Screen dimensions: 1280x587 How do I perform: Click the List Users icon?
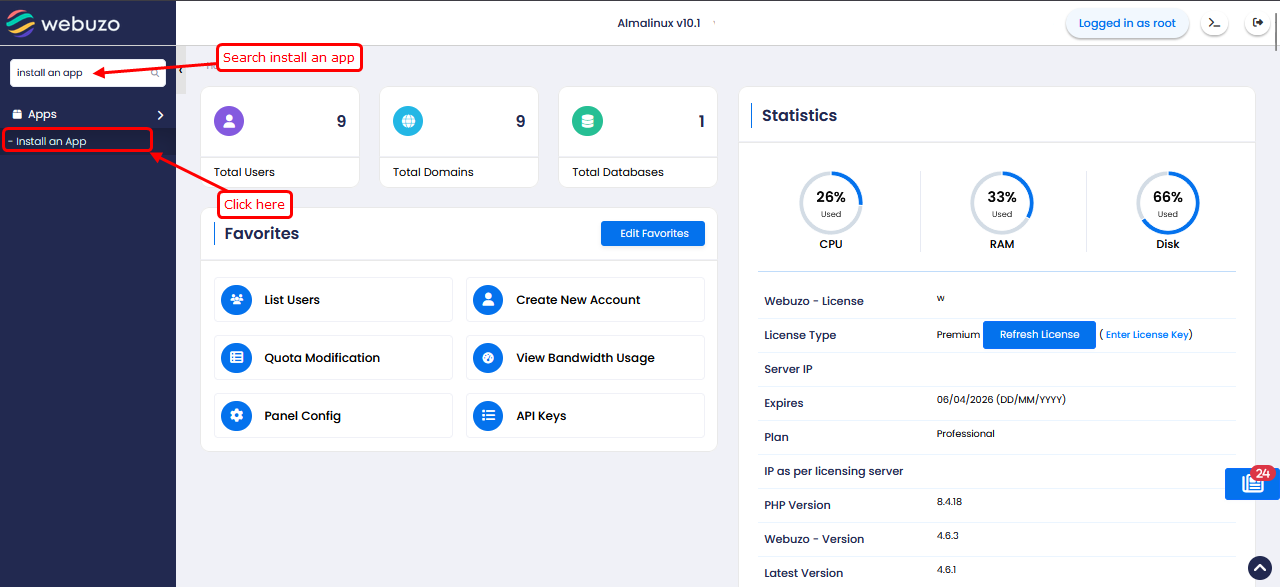[x=236, y=300]
